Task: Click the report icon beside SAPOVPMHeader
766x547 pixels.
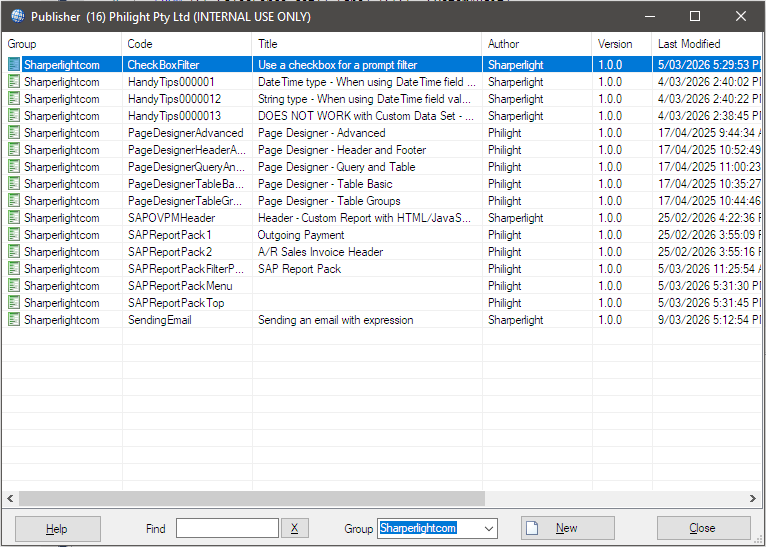Action: 14,218
